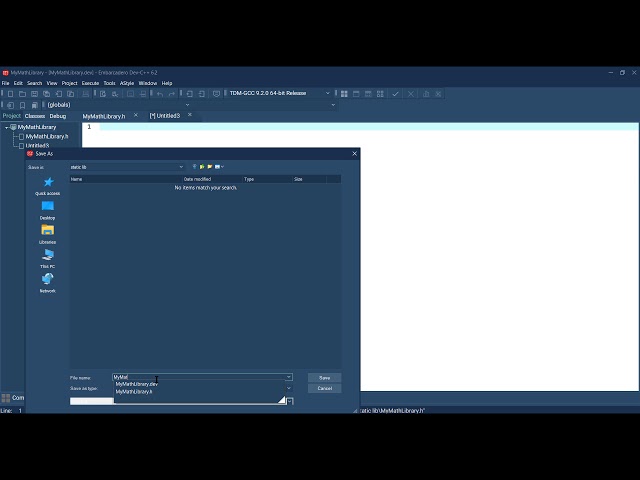Open the Save in 'static lib' dropdown
This screenshot has height=480, width=640.
pos(181,167)
